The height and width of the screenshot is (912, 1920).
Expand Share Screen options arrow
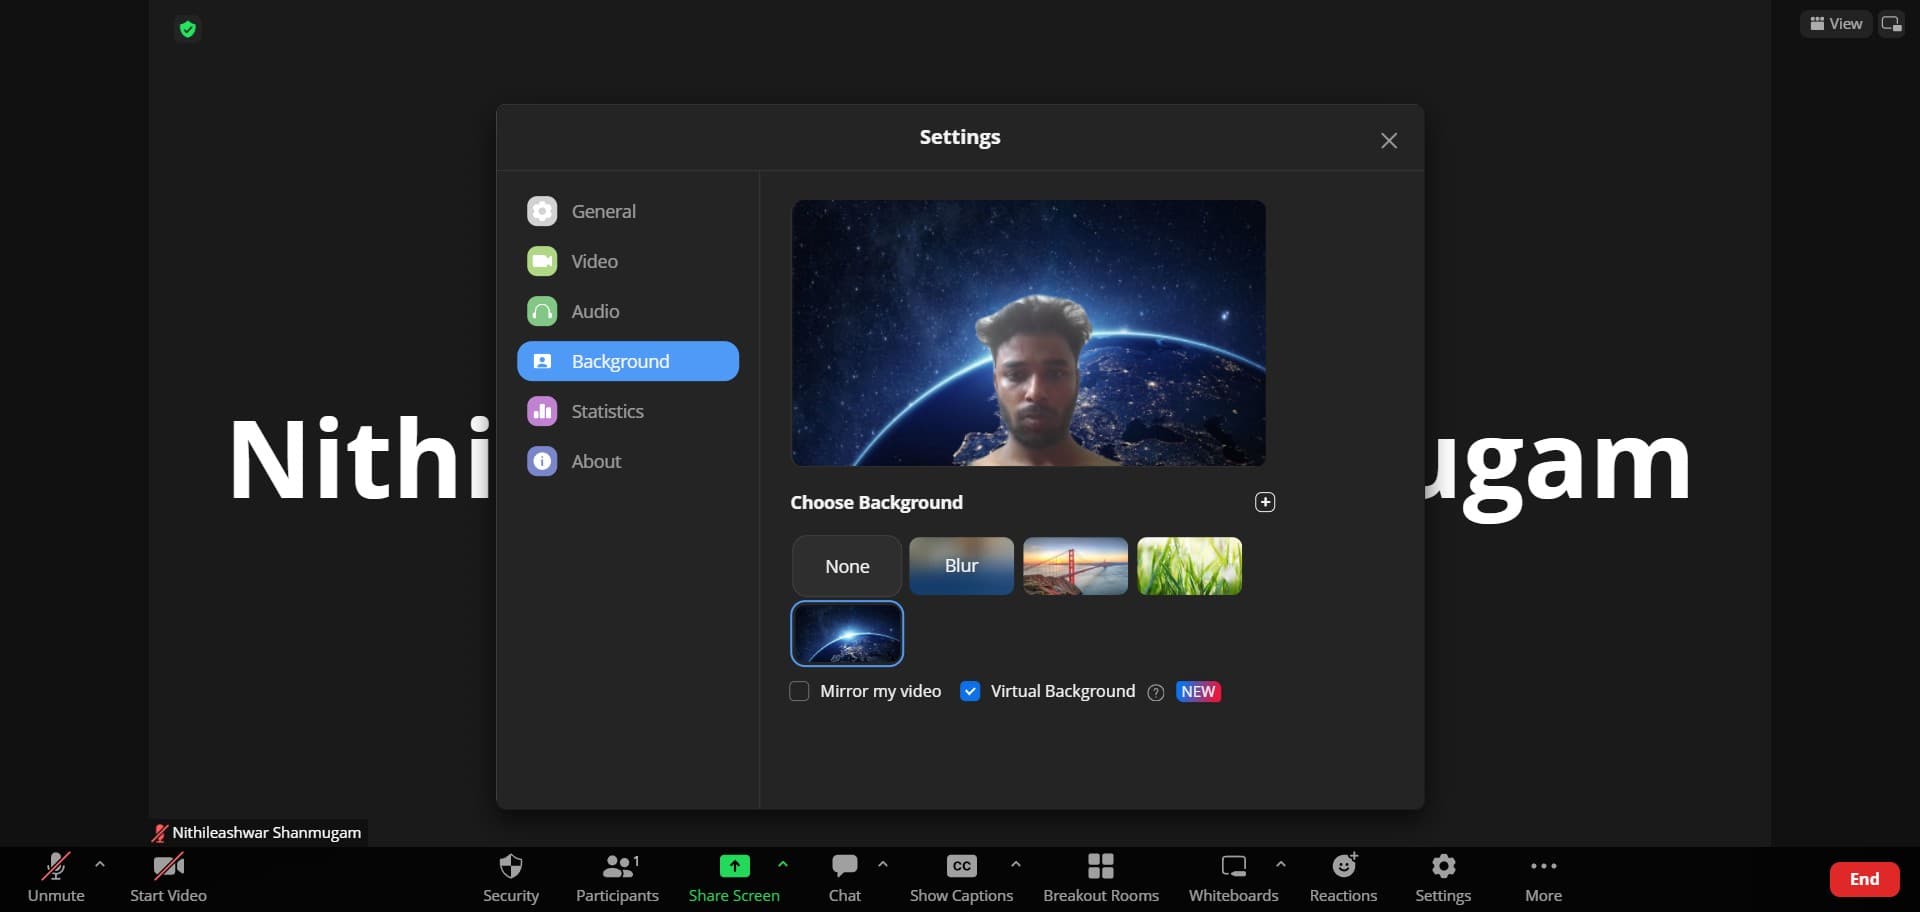coord(783,864)
